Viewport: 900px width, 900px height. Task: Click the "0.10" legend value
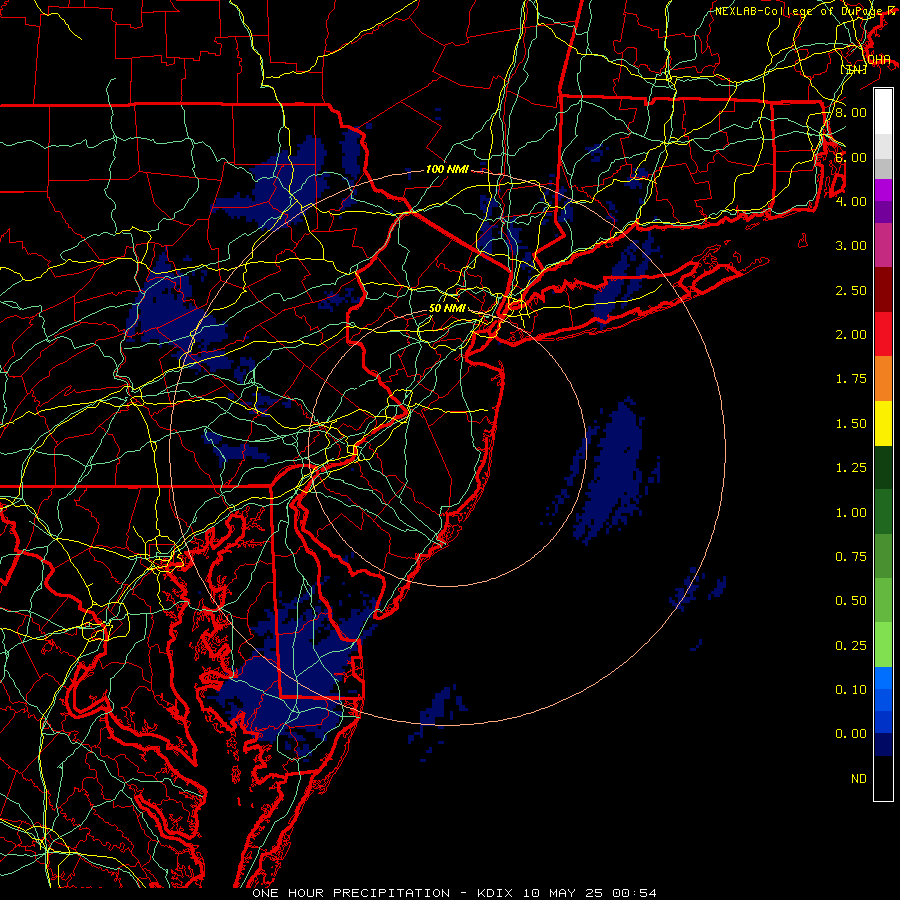851,690
